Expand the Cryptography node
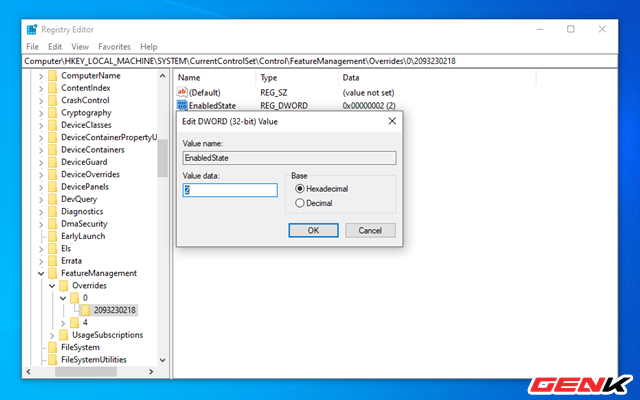The image size is (640, 400). pyautogui.click(x=41, y=113)
